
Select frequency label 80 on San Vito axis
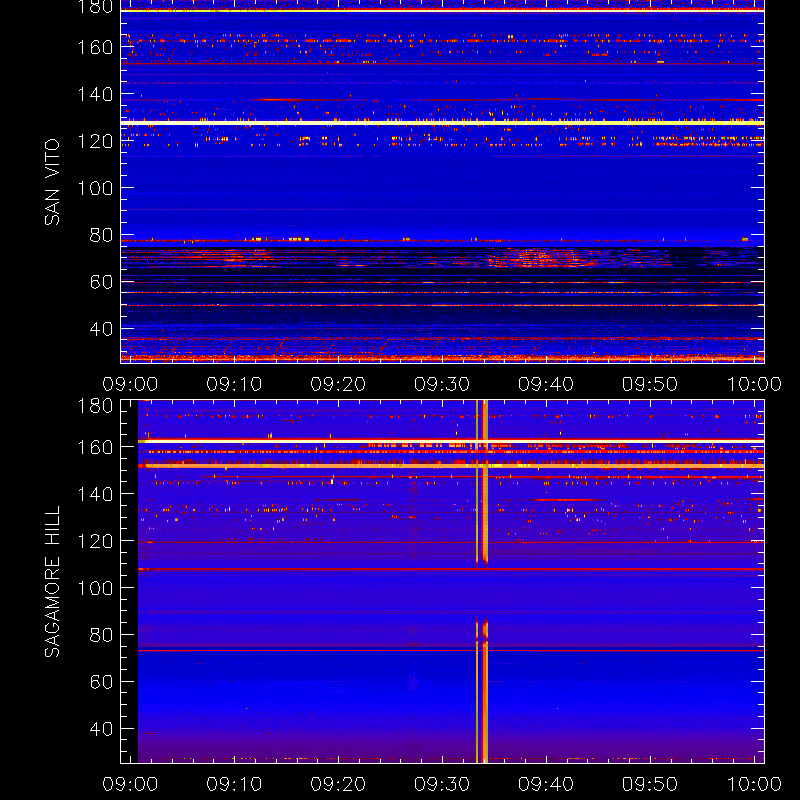pyautogui.click(x=101, y=235)
